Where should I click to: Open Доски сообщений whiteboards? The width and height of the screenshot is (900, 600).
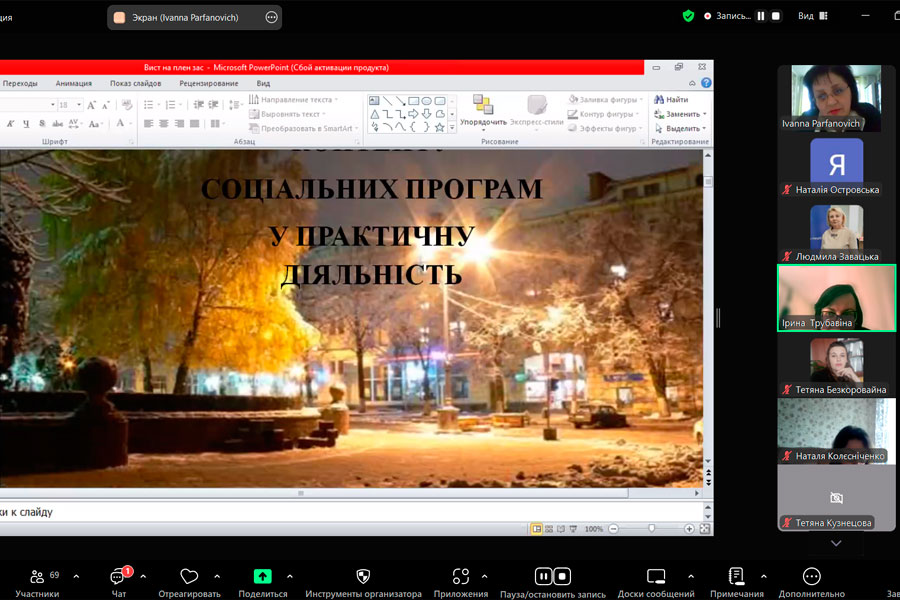pos(656,577)
